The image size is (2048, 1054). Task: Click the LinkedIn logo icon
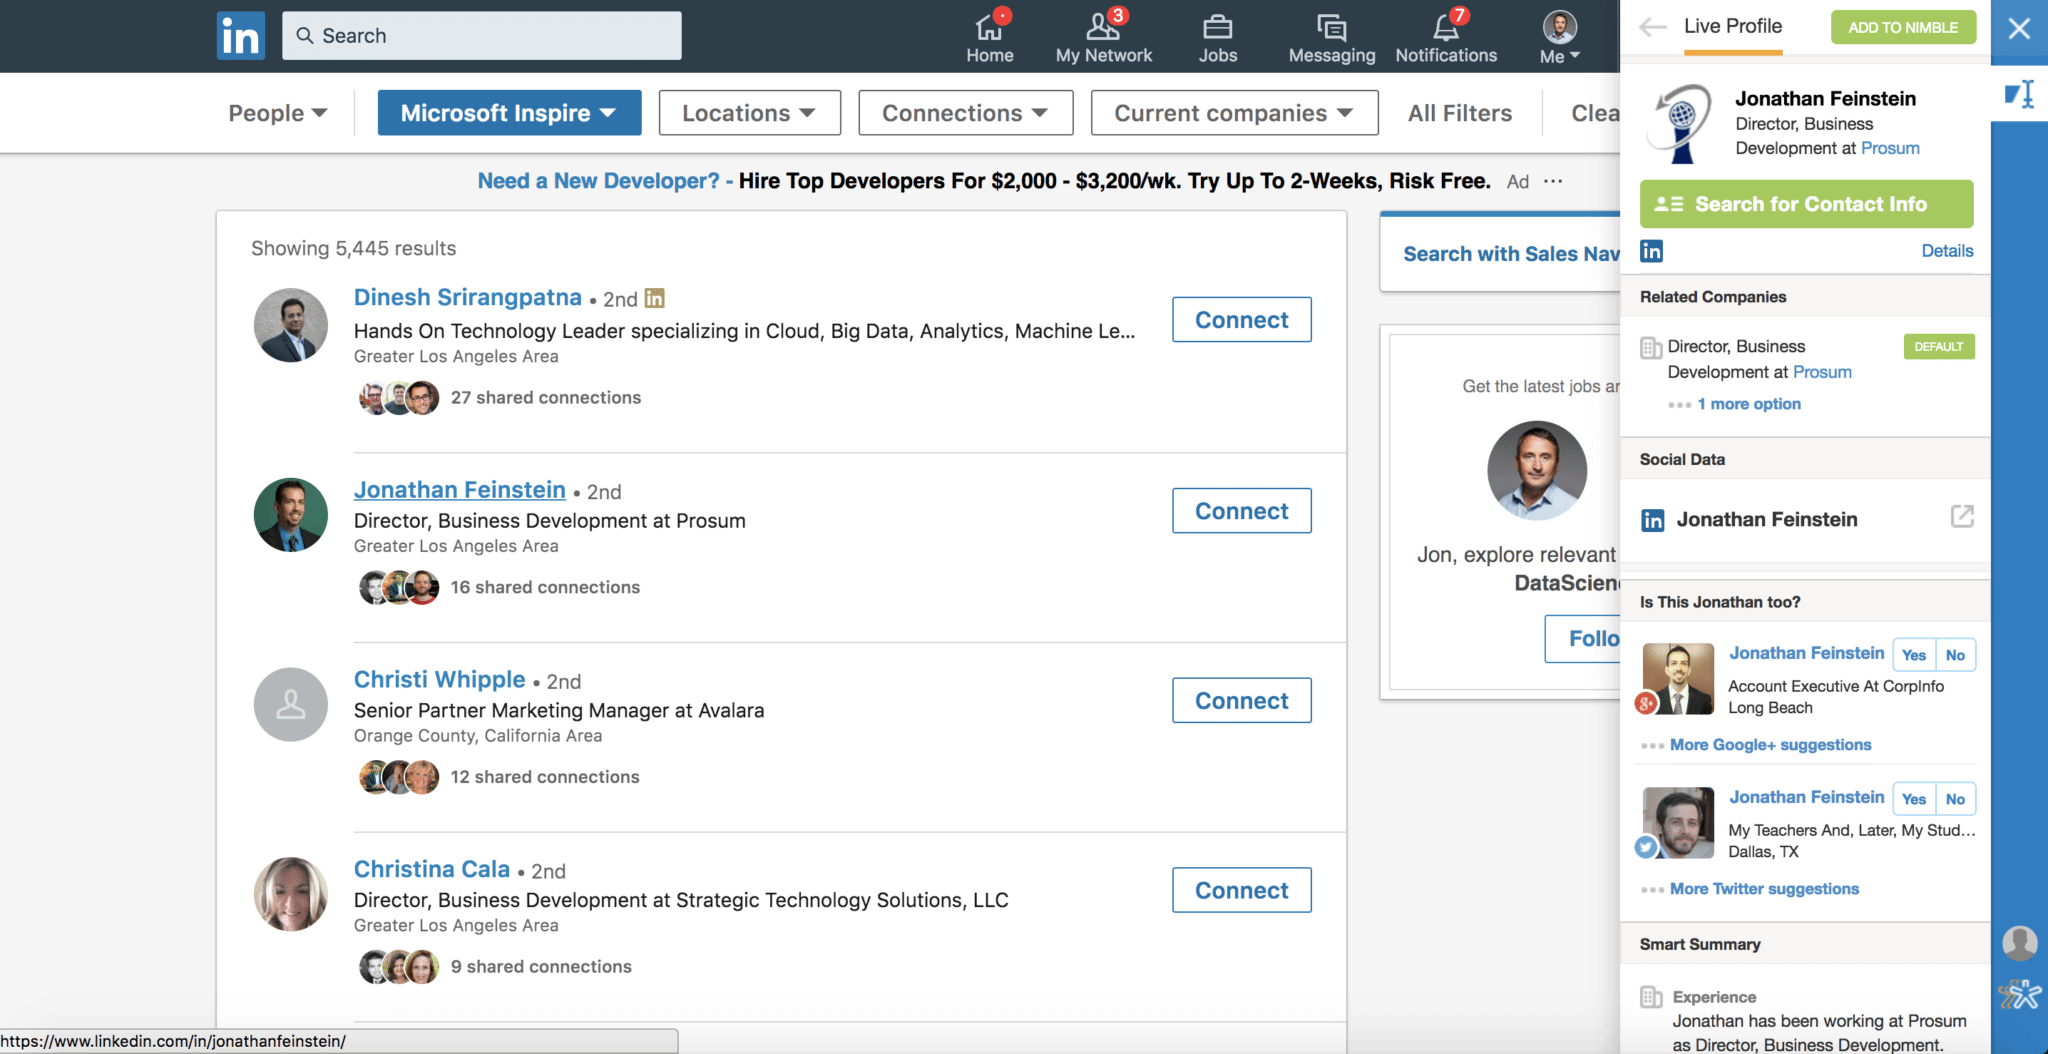240,36
